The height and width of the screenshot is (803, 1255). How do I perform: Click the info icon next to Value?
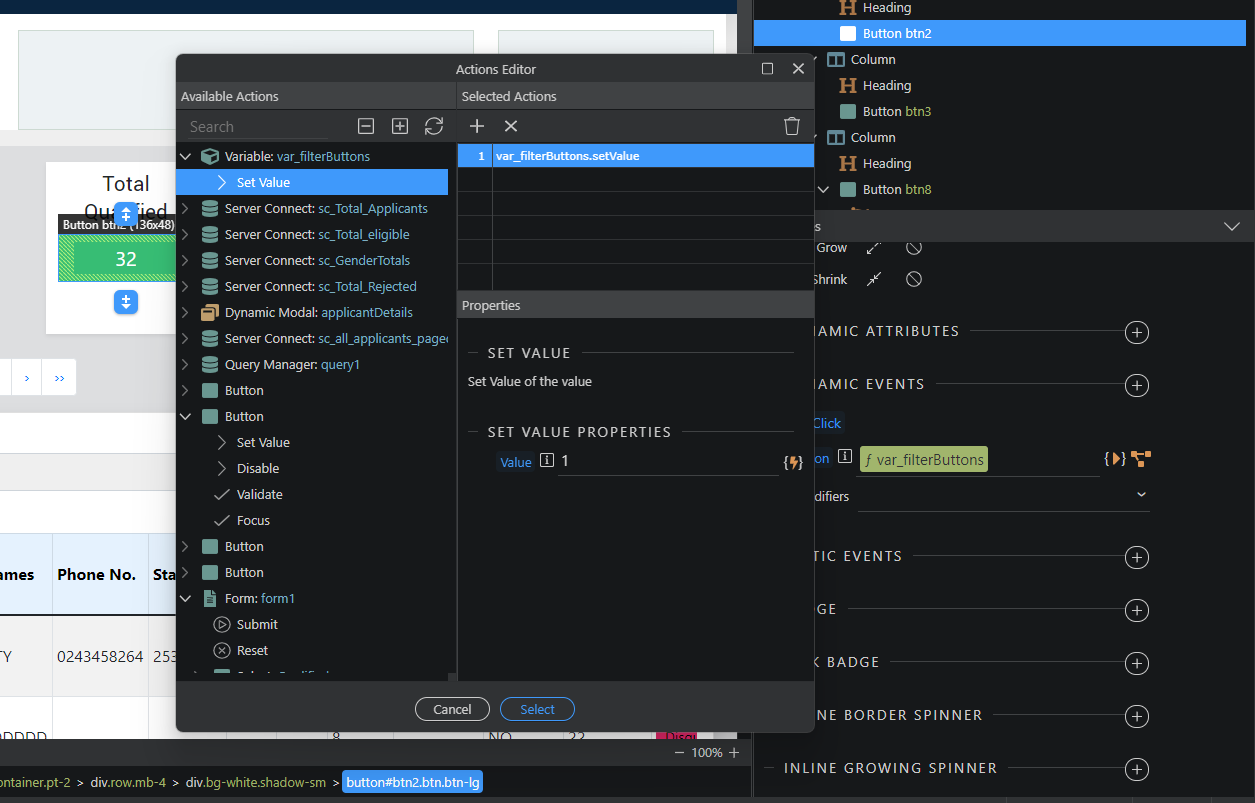[547, 461]
